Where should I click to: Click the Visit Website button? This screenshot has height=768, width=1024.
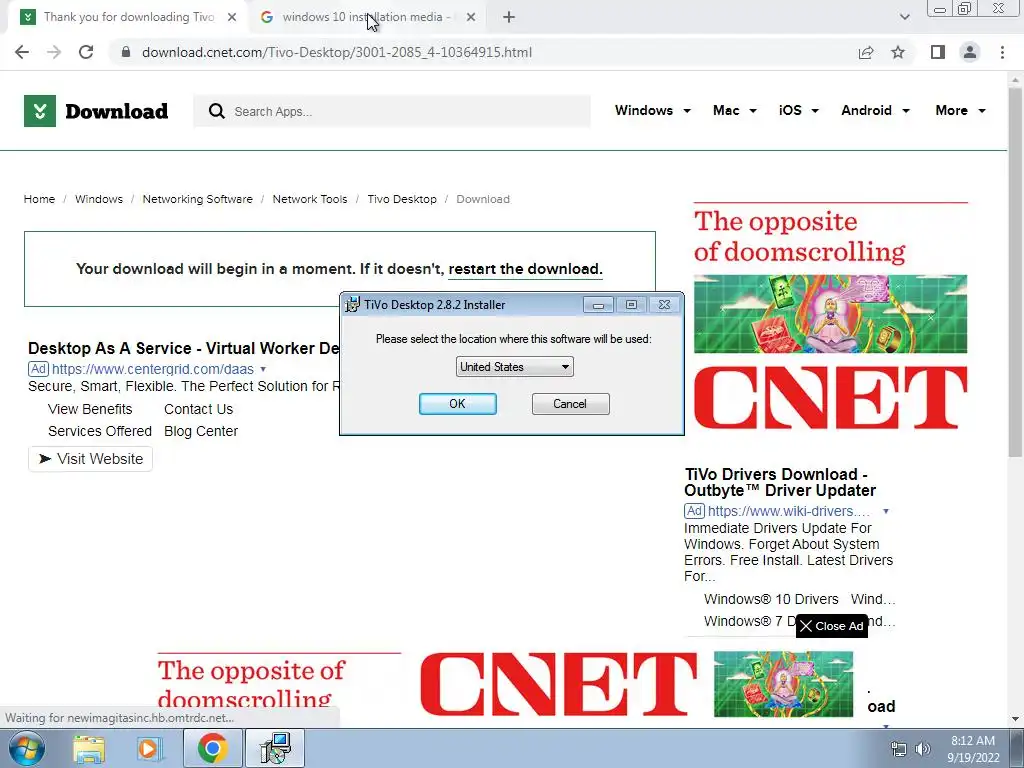tap(91, 459)
